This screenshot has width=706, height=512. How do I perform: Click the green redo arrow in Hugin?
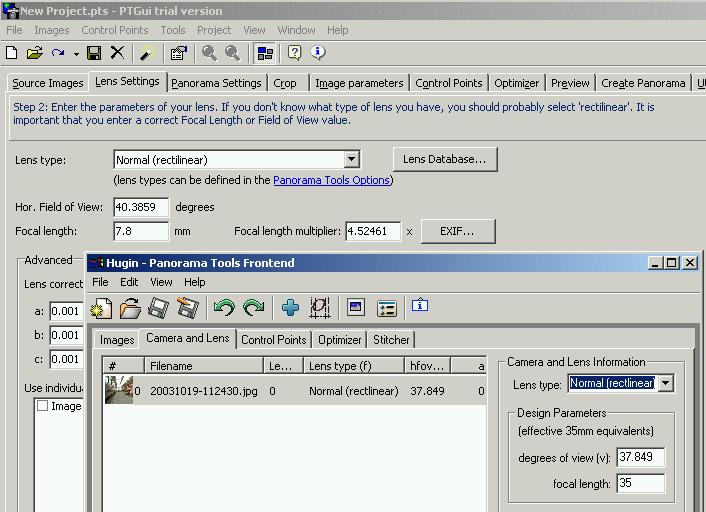[x=254, y=309]
